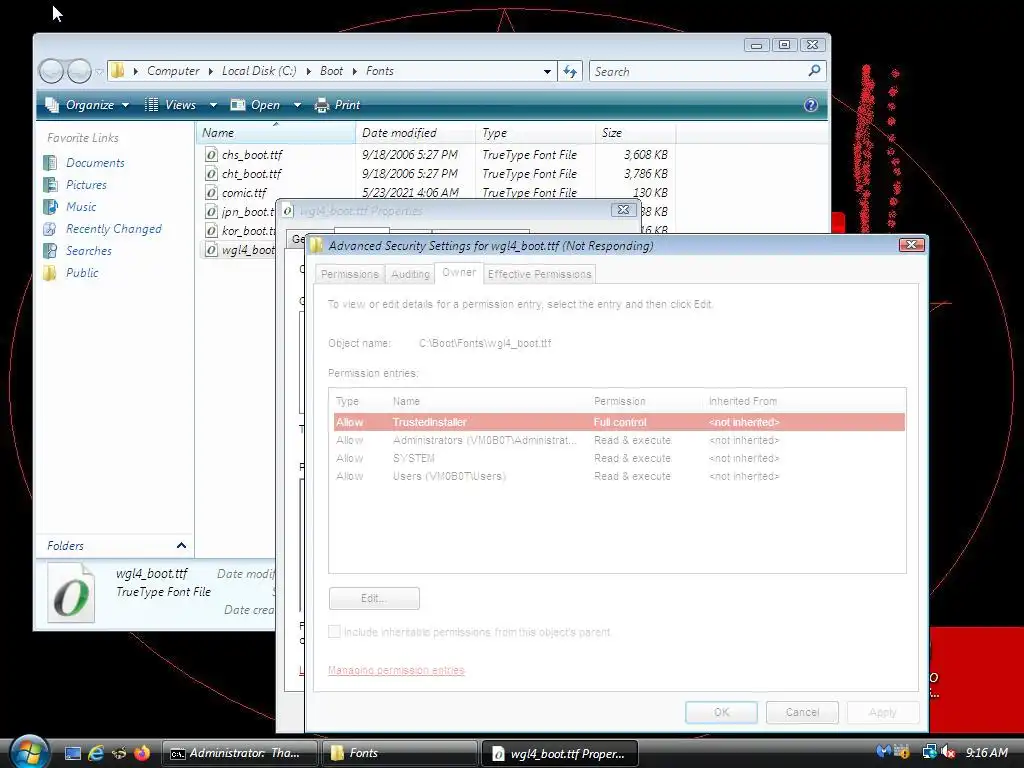Launch Internet Explorer from quick launch
1024x768 pixels.
click(x=96, y=753)
